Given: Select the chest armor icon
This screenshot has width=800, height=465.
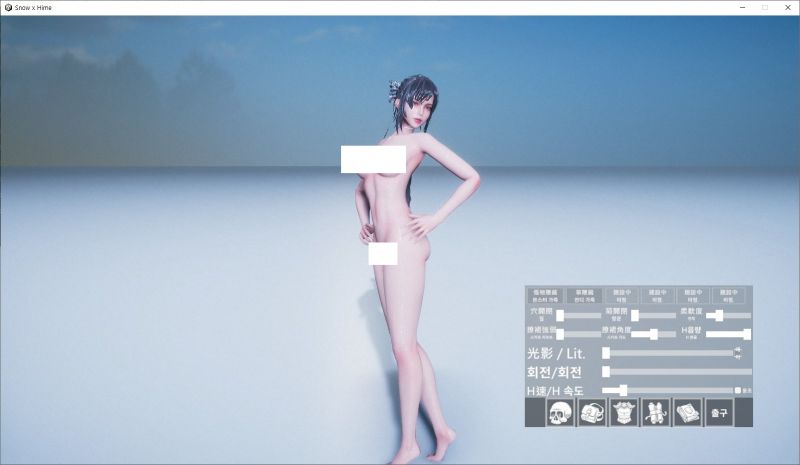Looking at the screenshot, I should (x=623, y=412).
